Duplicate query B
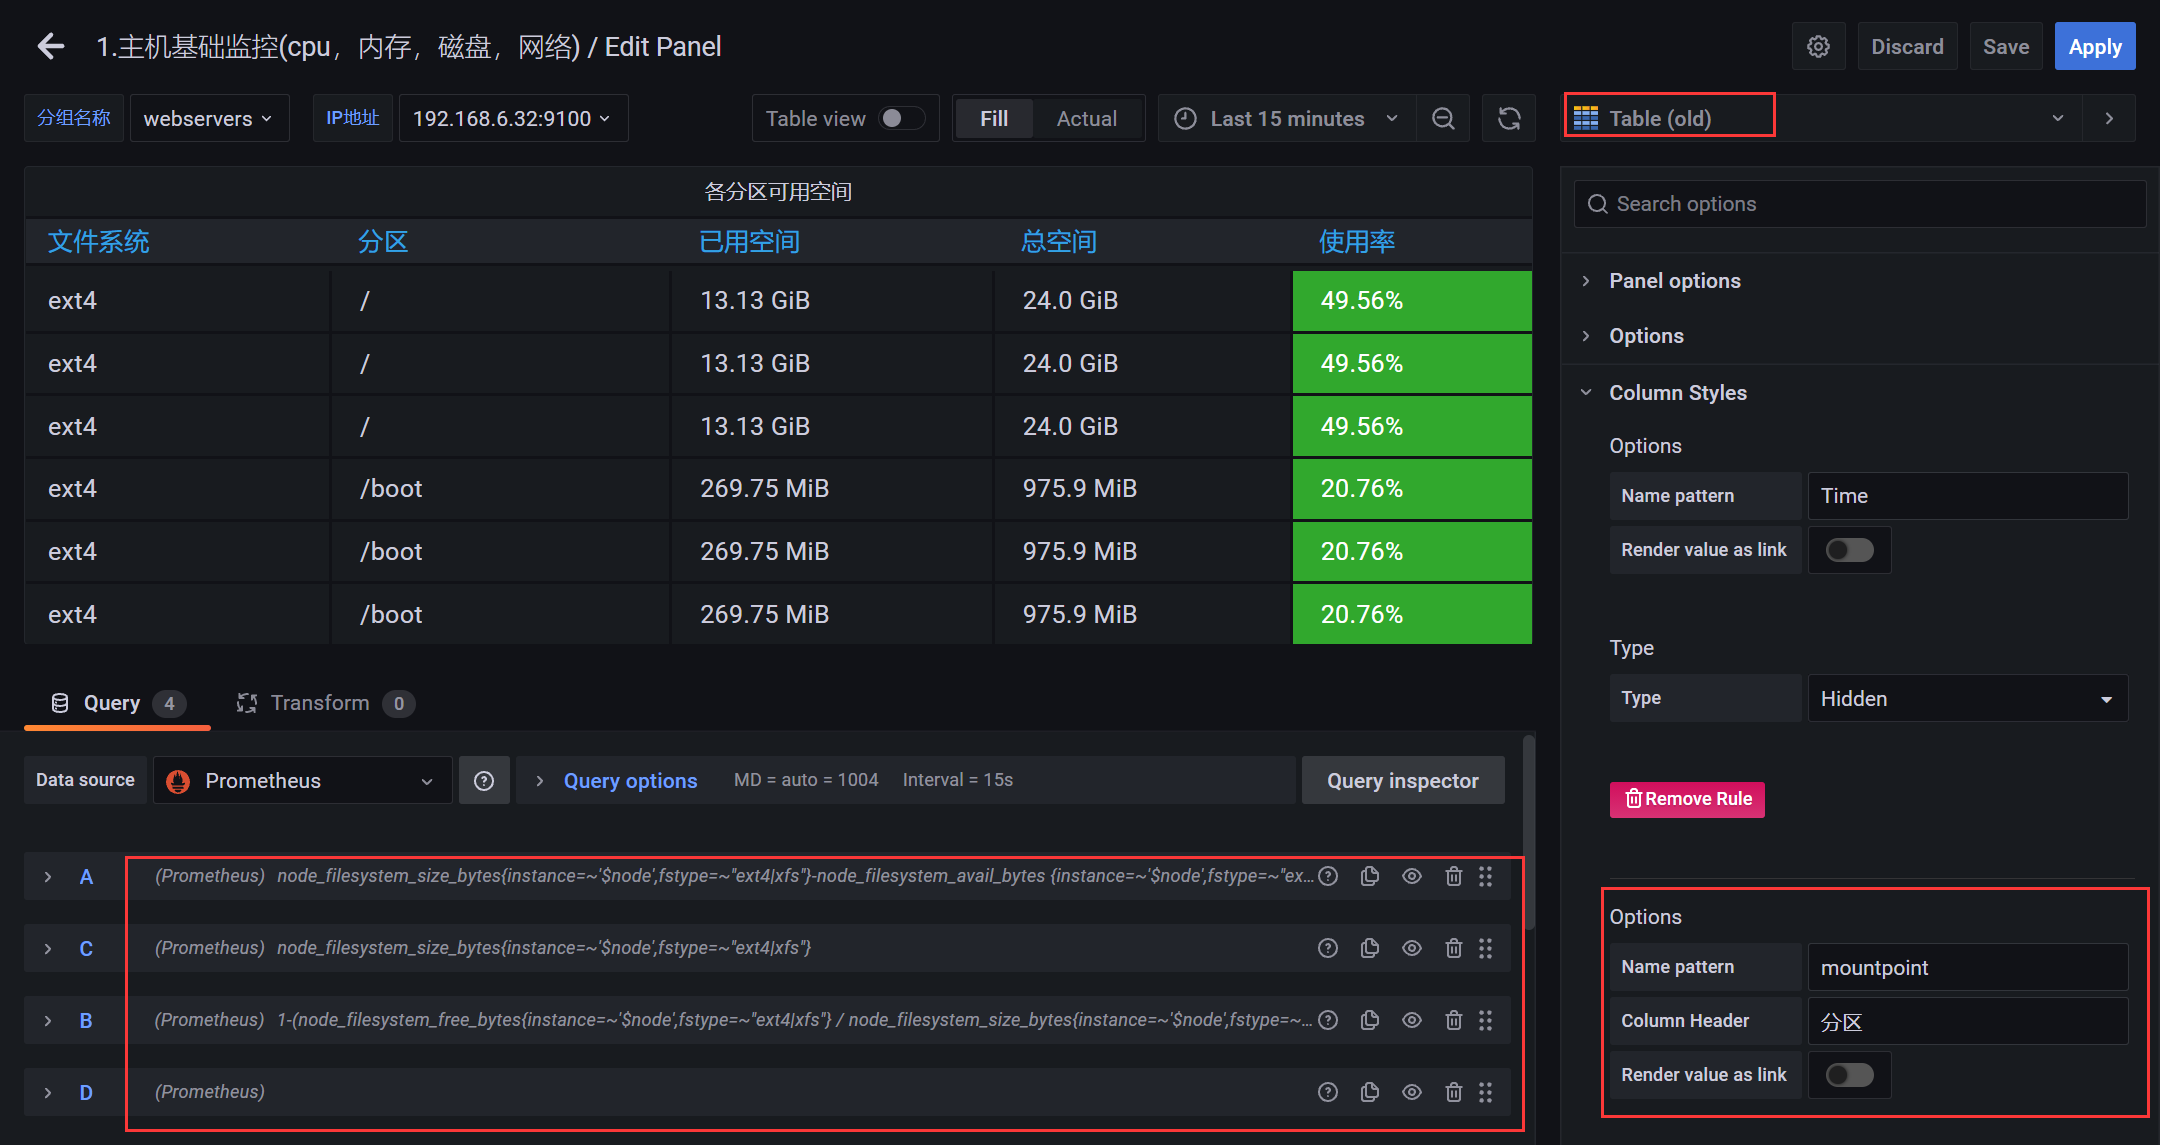This screenshot has width=2160, height=1145. pyautogui.click(x=1370, y=1020)
